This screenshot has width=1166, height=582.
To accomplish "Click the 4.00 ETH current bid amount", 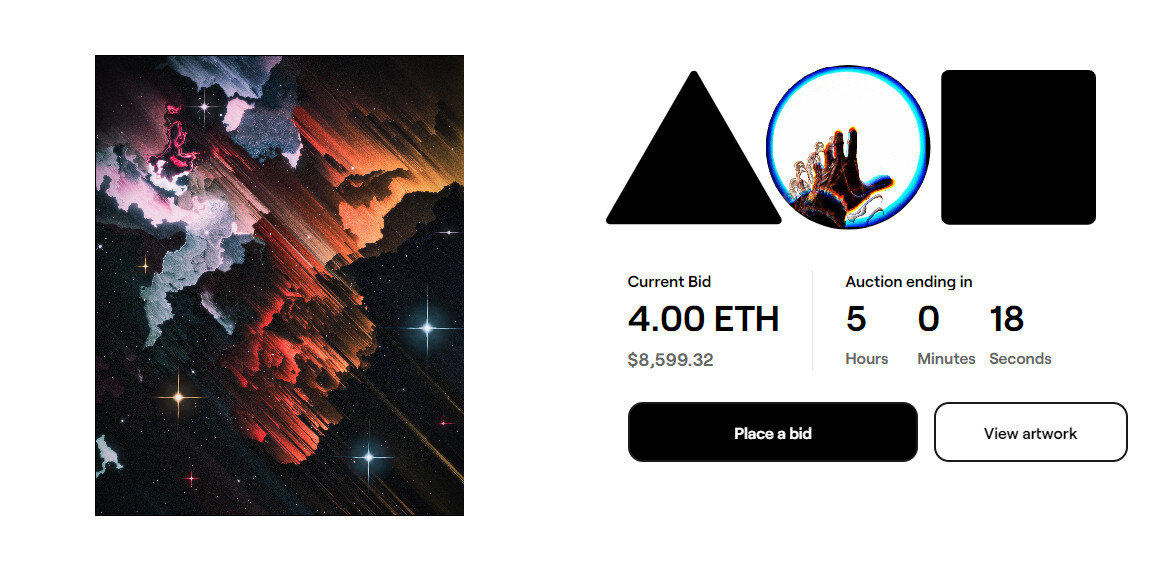I will 703,319.
